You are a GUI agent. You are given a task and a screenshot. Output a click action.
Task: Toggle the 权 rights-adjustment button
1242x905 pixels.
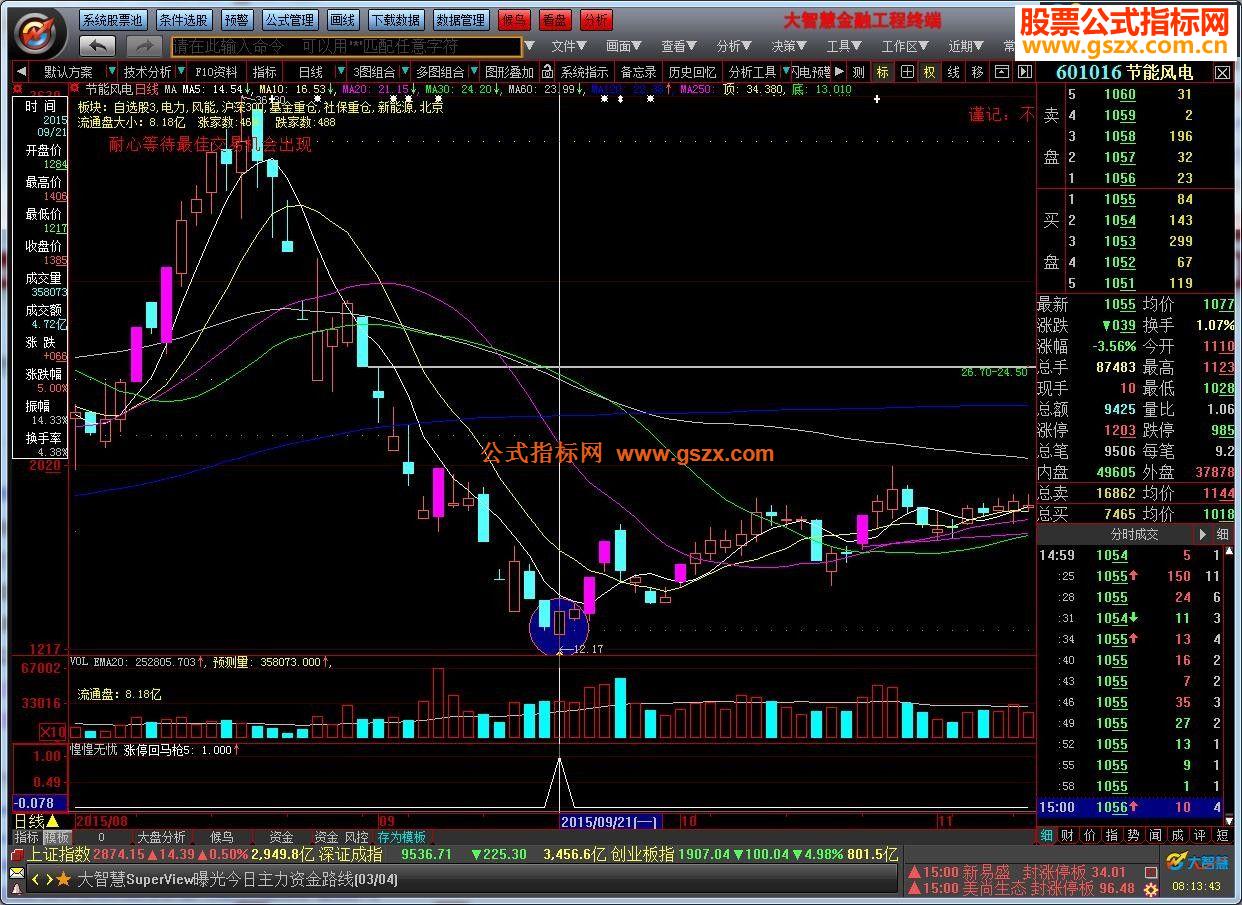coord(929,72)
